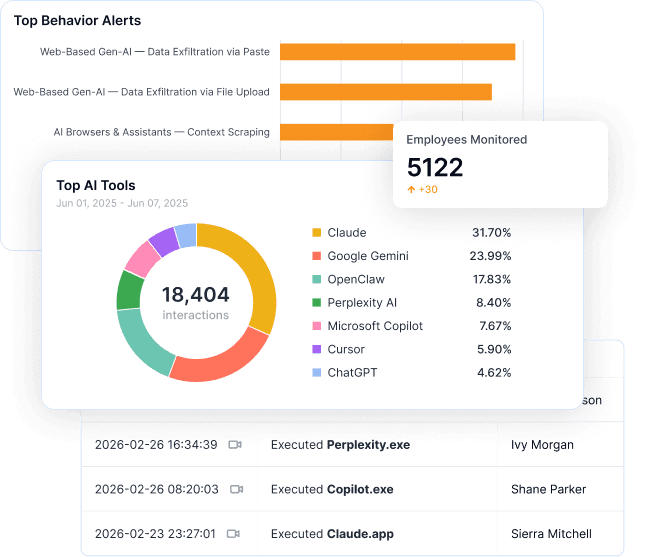Select the Data Exfiltration via Paste bar
The width and height of the screenshot is (648, 557).
pos(397,52)
